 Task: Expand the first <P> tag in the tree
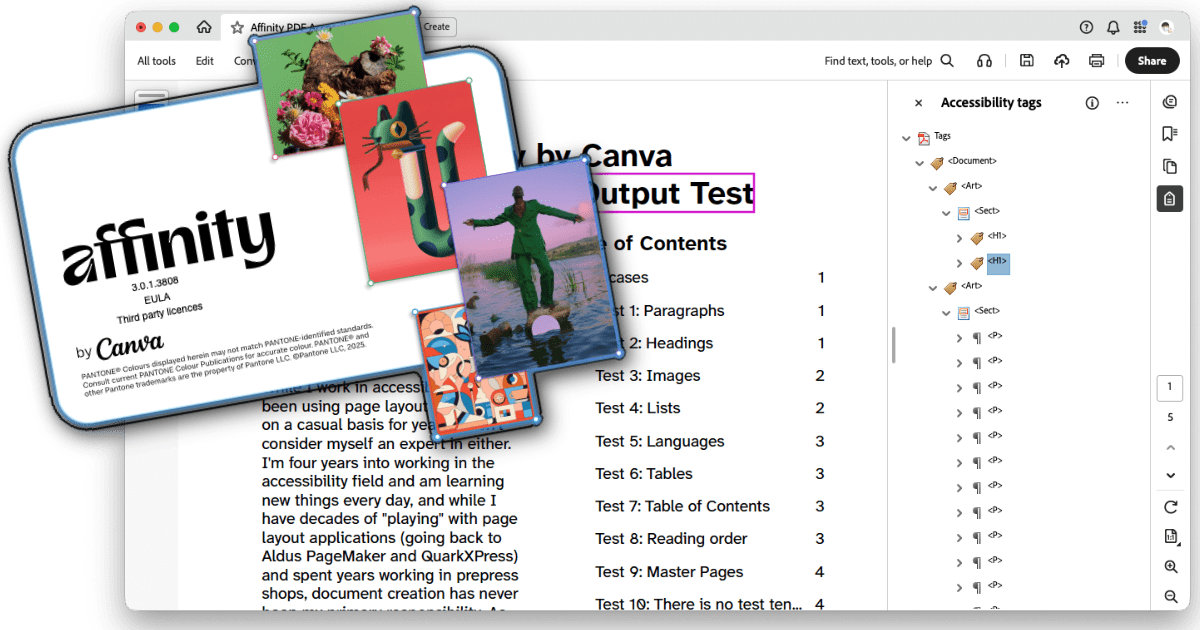959,337
